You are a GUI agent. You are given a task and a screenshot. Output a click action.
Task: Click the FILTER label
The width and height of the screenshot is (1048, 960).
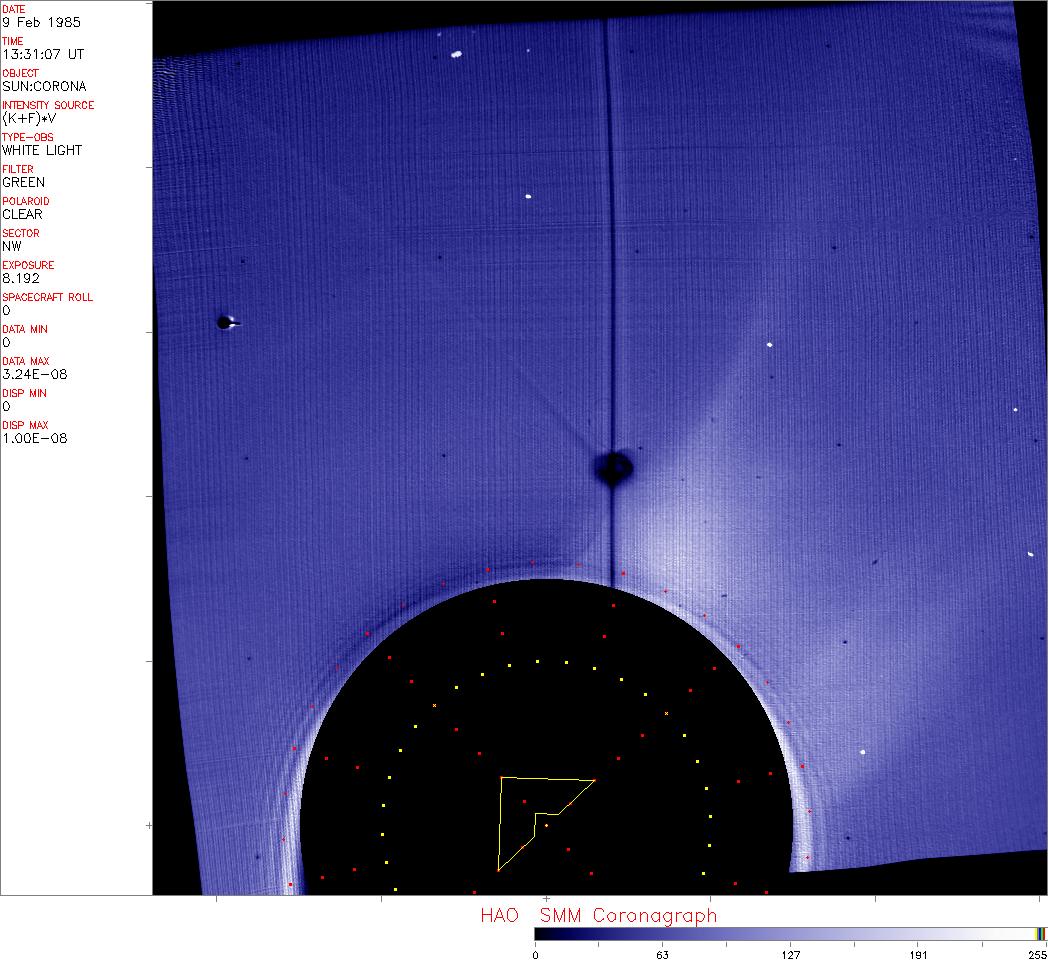click(17, 170)
